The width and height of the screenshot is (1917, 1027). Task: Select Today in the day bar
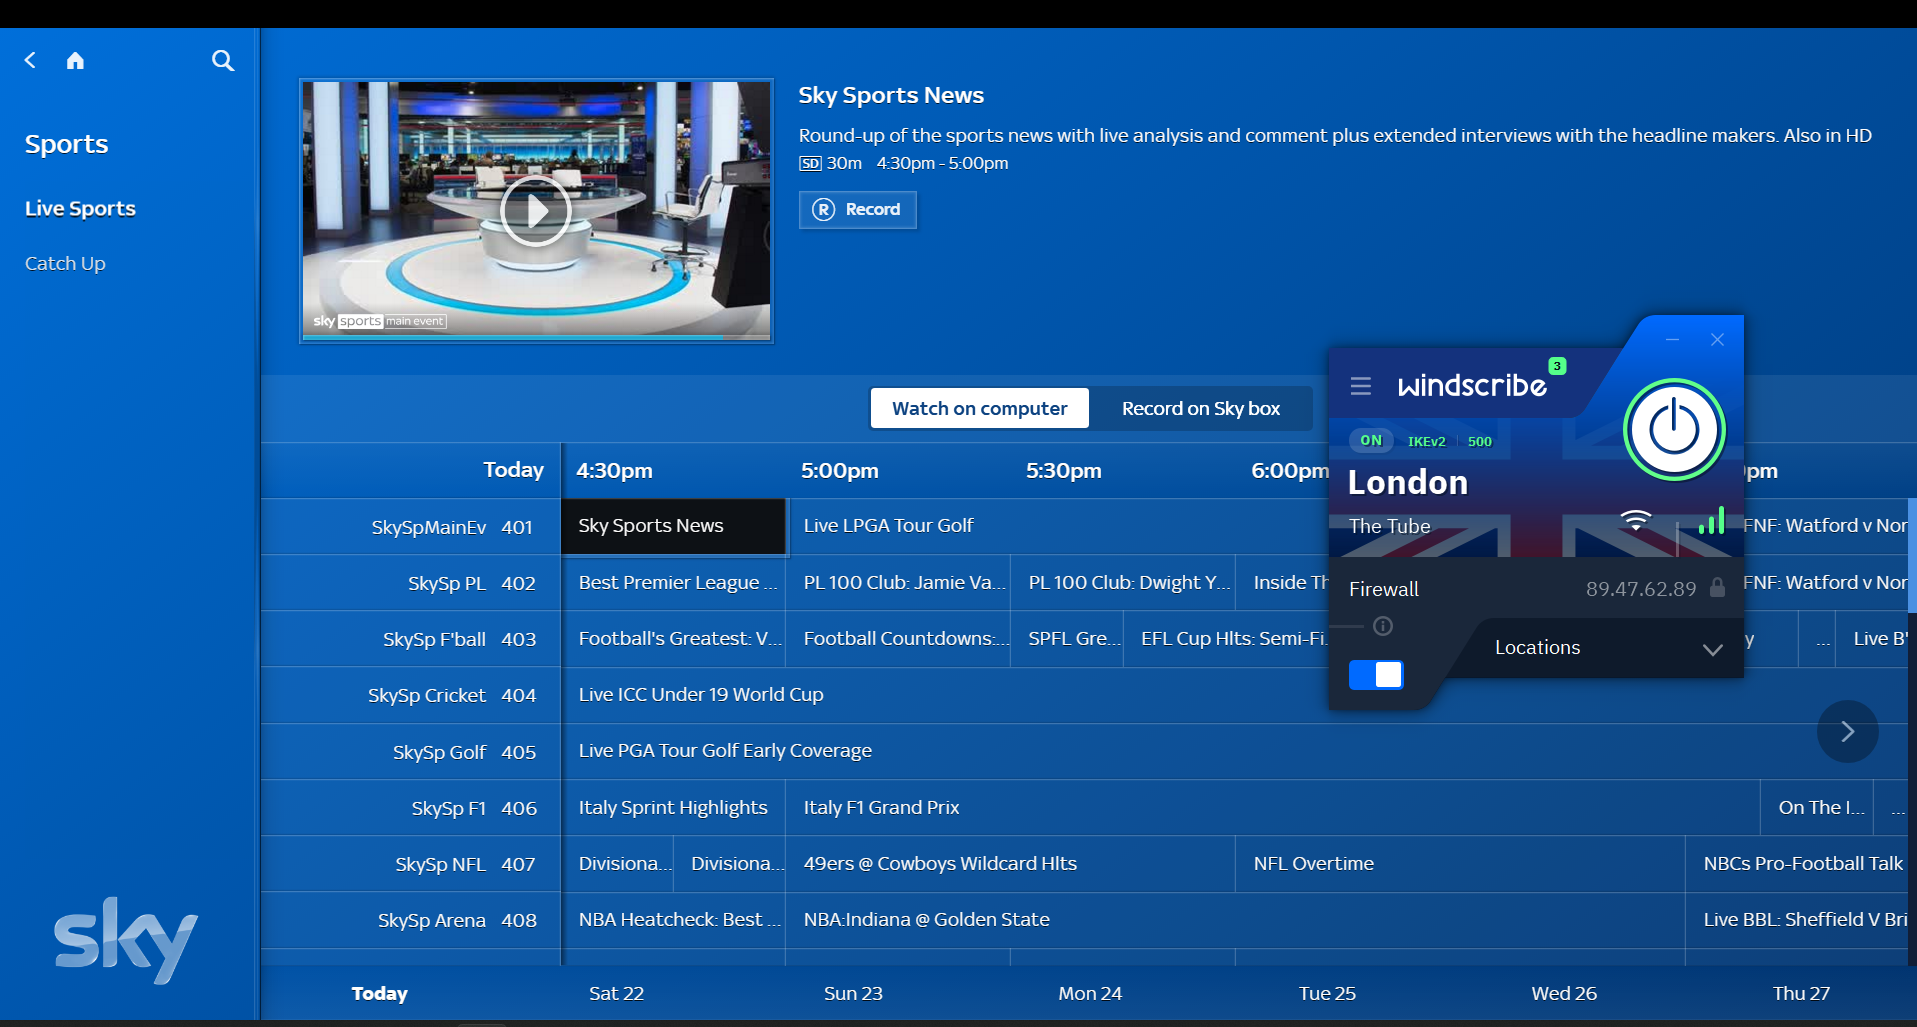[x=379, y=993]
